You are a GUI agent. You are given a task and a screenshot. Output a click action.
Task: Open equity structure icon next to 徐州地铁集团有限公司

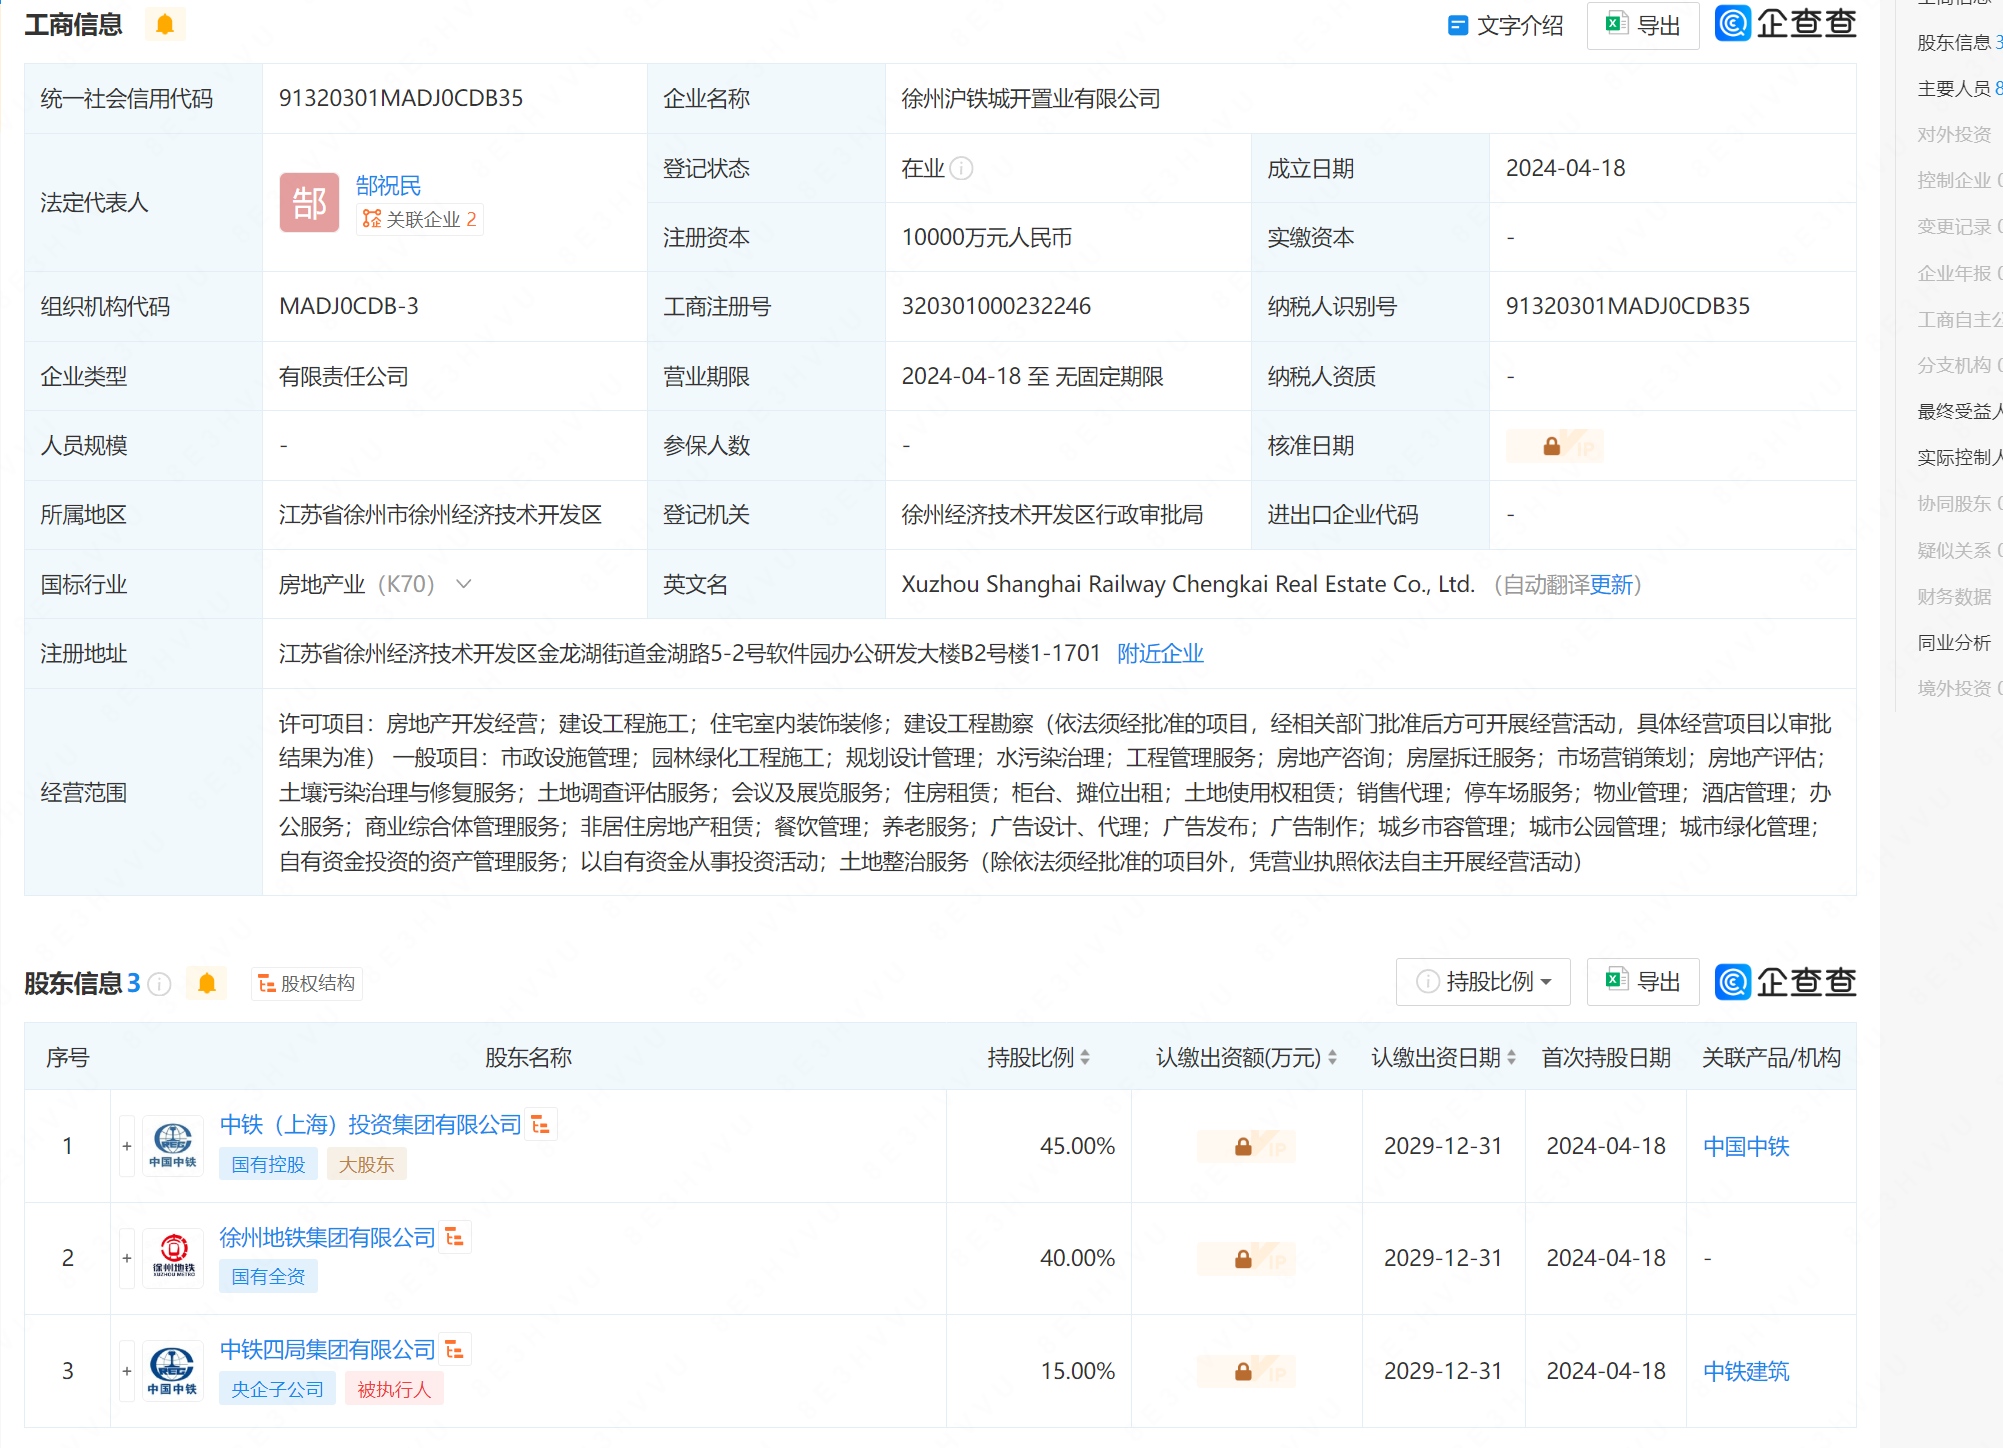[x=455, y=1237]
